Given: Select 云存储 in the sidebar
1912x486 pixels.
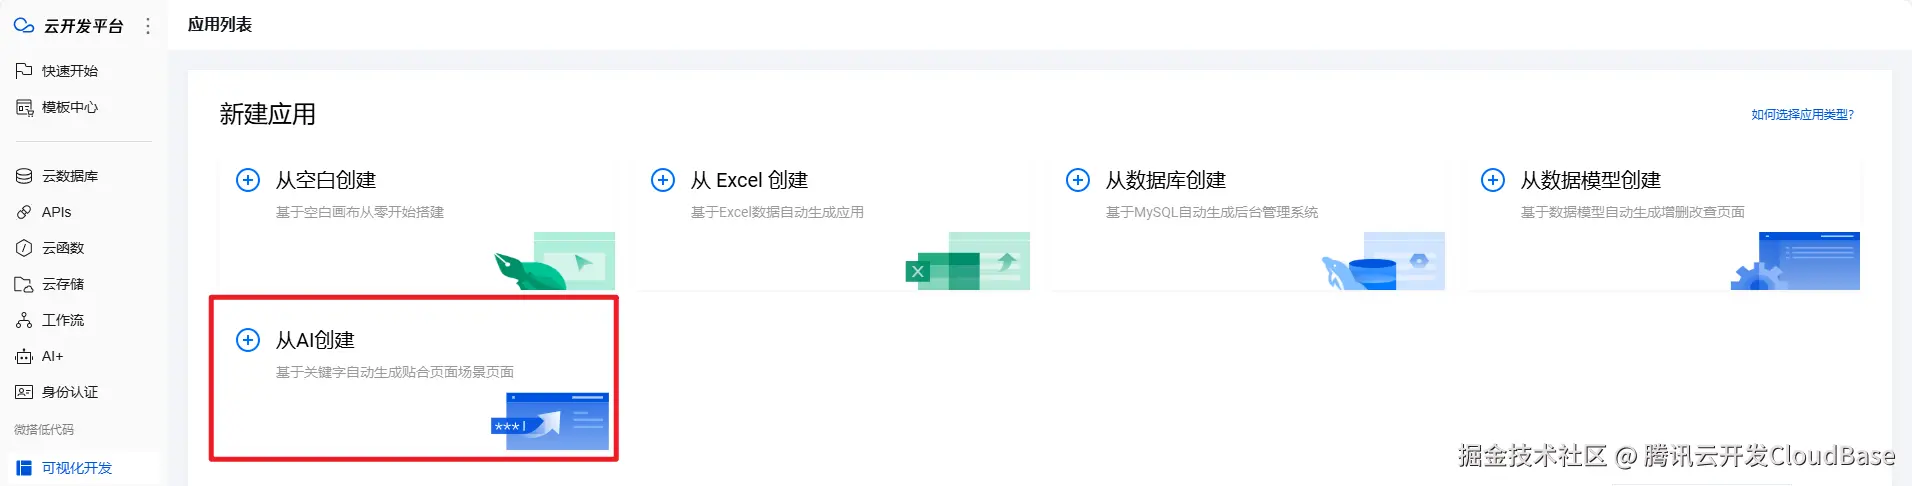Looking at the screenshot, I should pyautogui.click(x=62, y=284).
